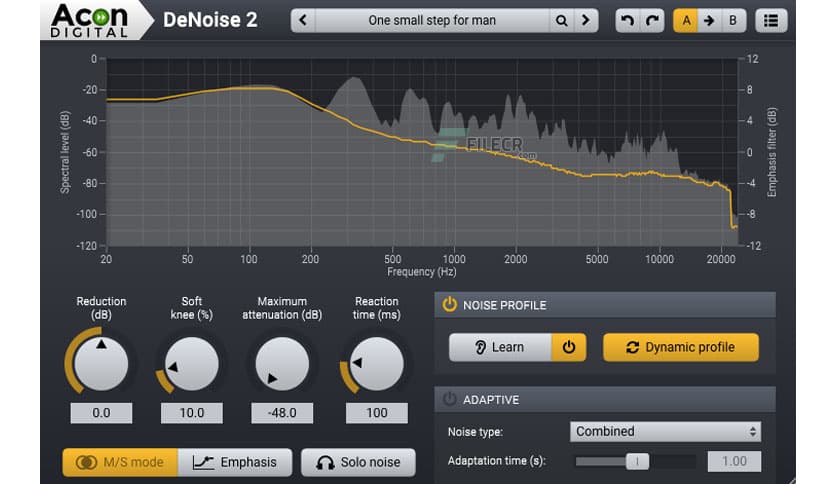Go to previous preset arrow
Viewport: 836px width, 484px height.
click(x=303, y=20)
